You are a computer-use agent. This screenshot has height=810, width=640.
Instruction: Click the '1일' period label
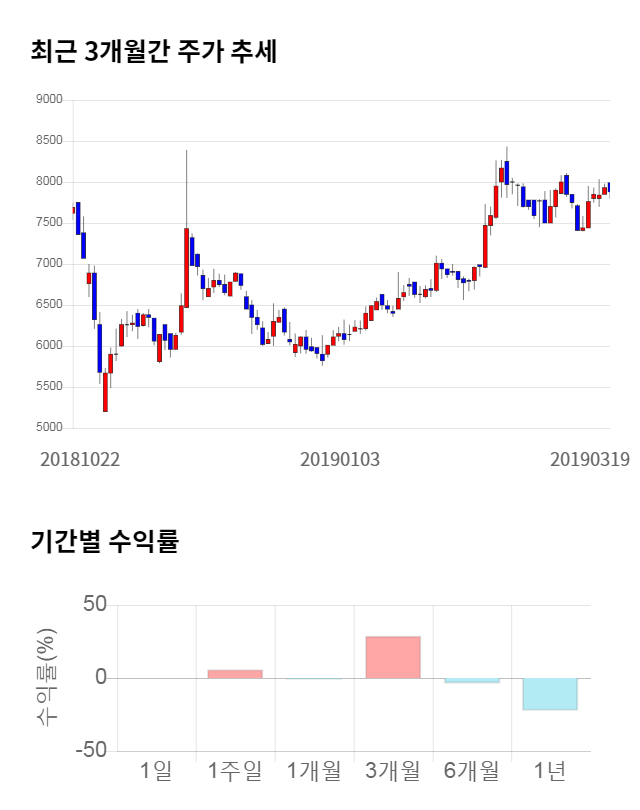coord(156,770)
